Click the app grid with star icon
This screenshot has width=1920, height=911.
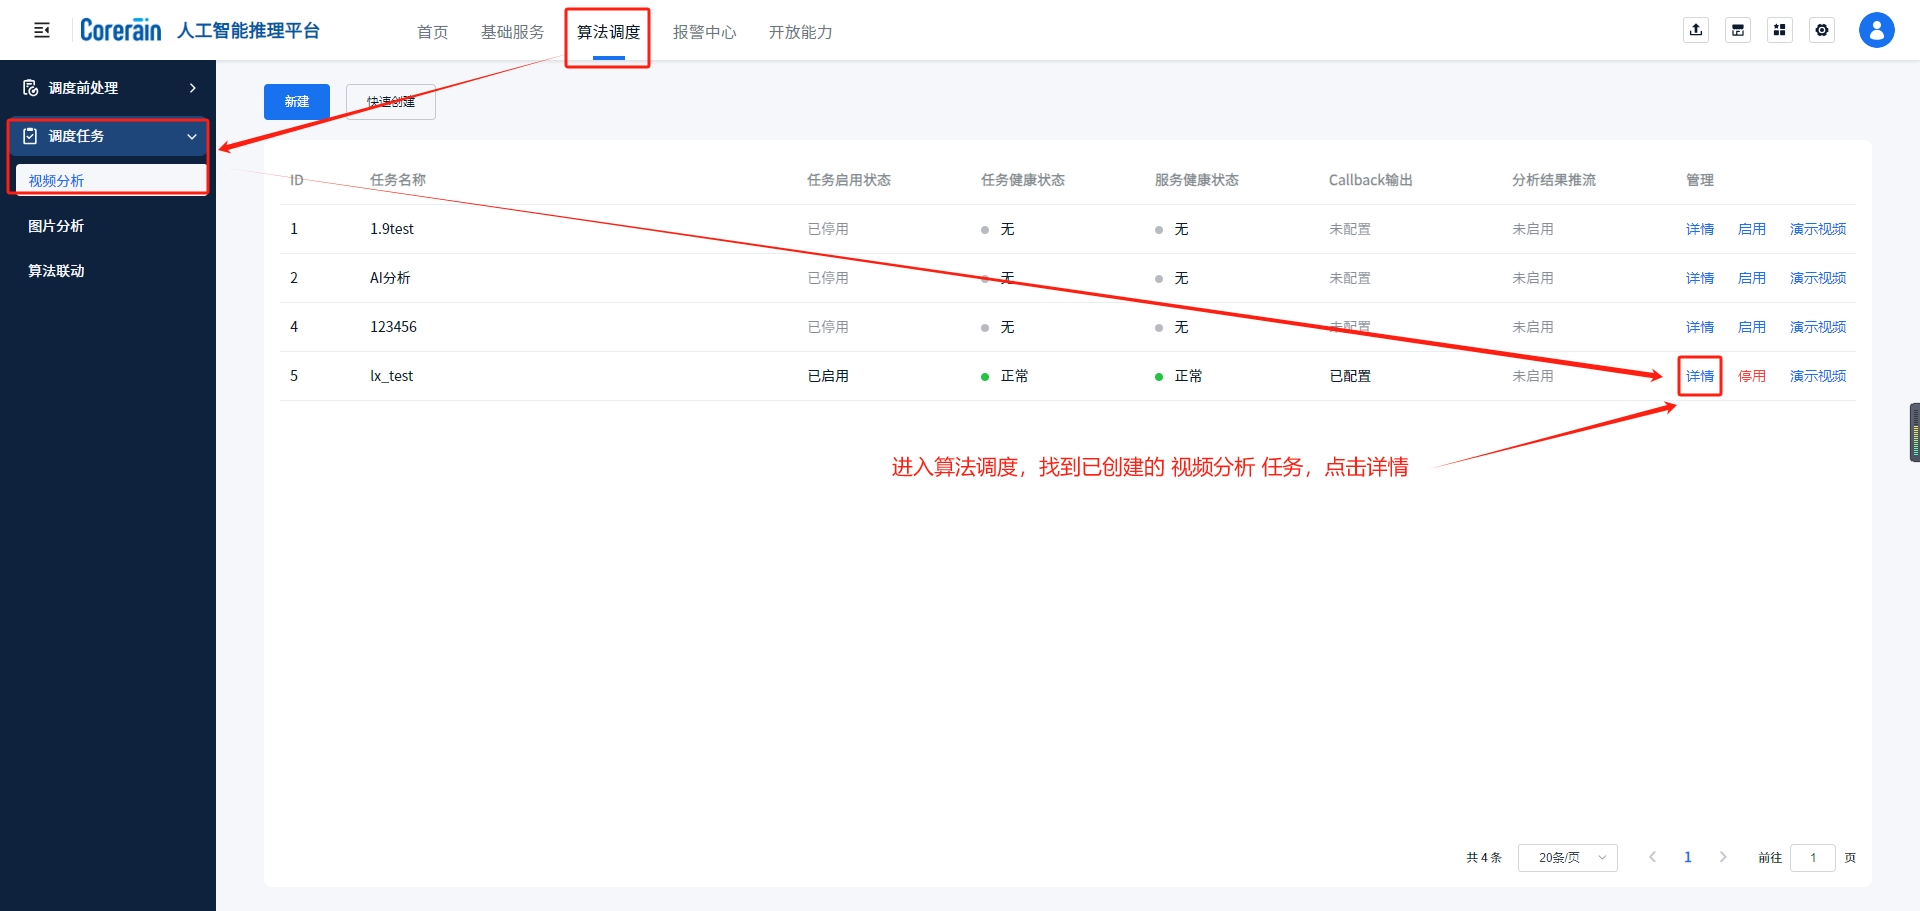(x=1780, y=30)
